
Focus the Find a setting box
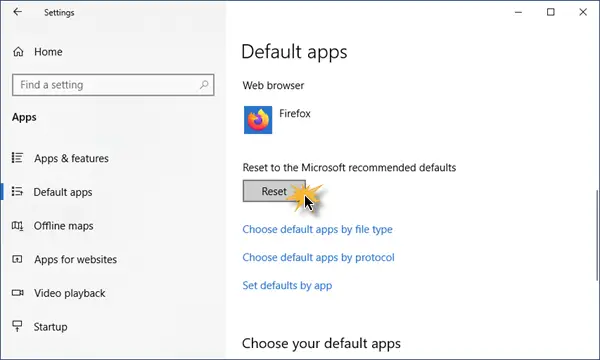pyautogui.click(x=113, y=85)
